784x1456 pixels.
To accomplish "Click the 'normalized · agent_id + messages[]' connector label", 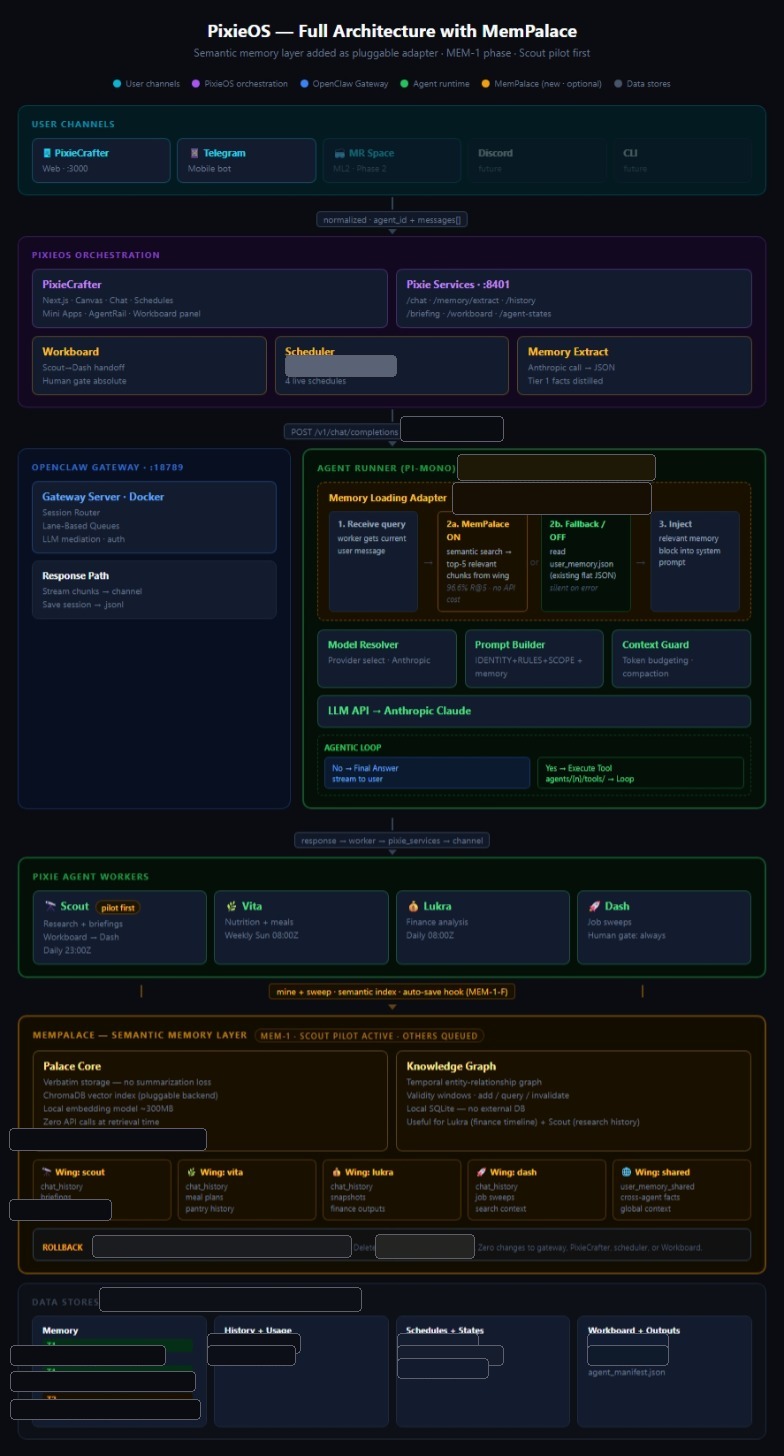I will (392, 219).
